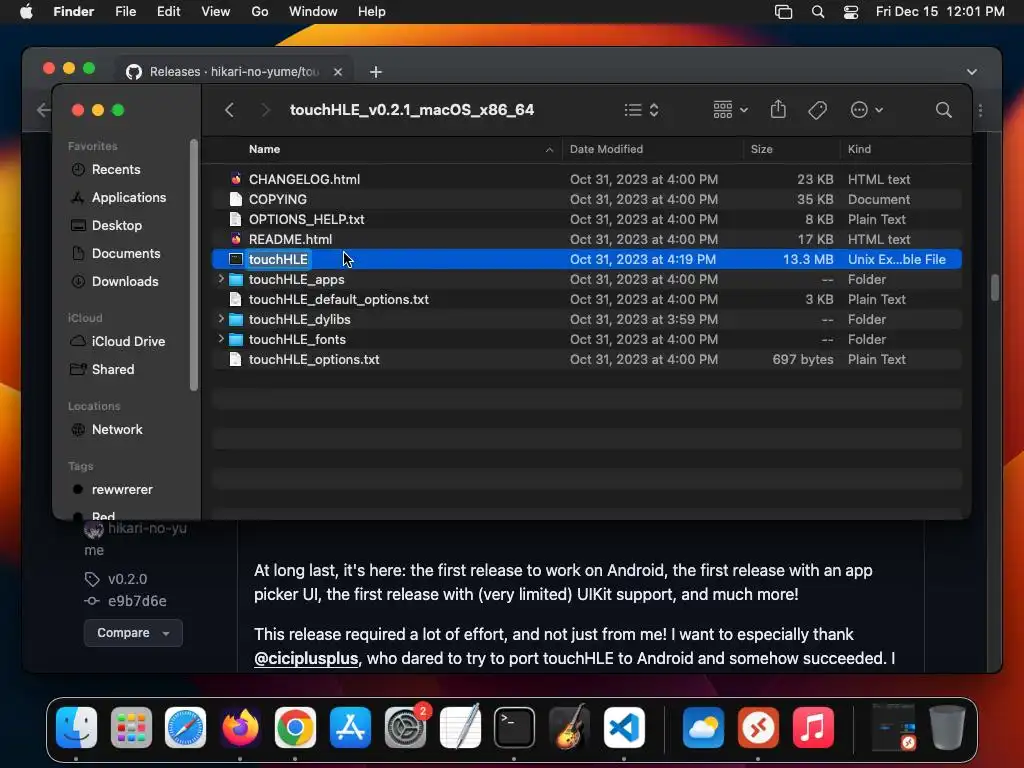The image size is (1024, 768).
Task: Go back in Finder window
Action: [229, 110]
